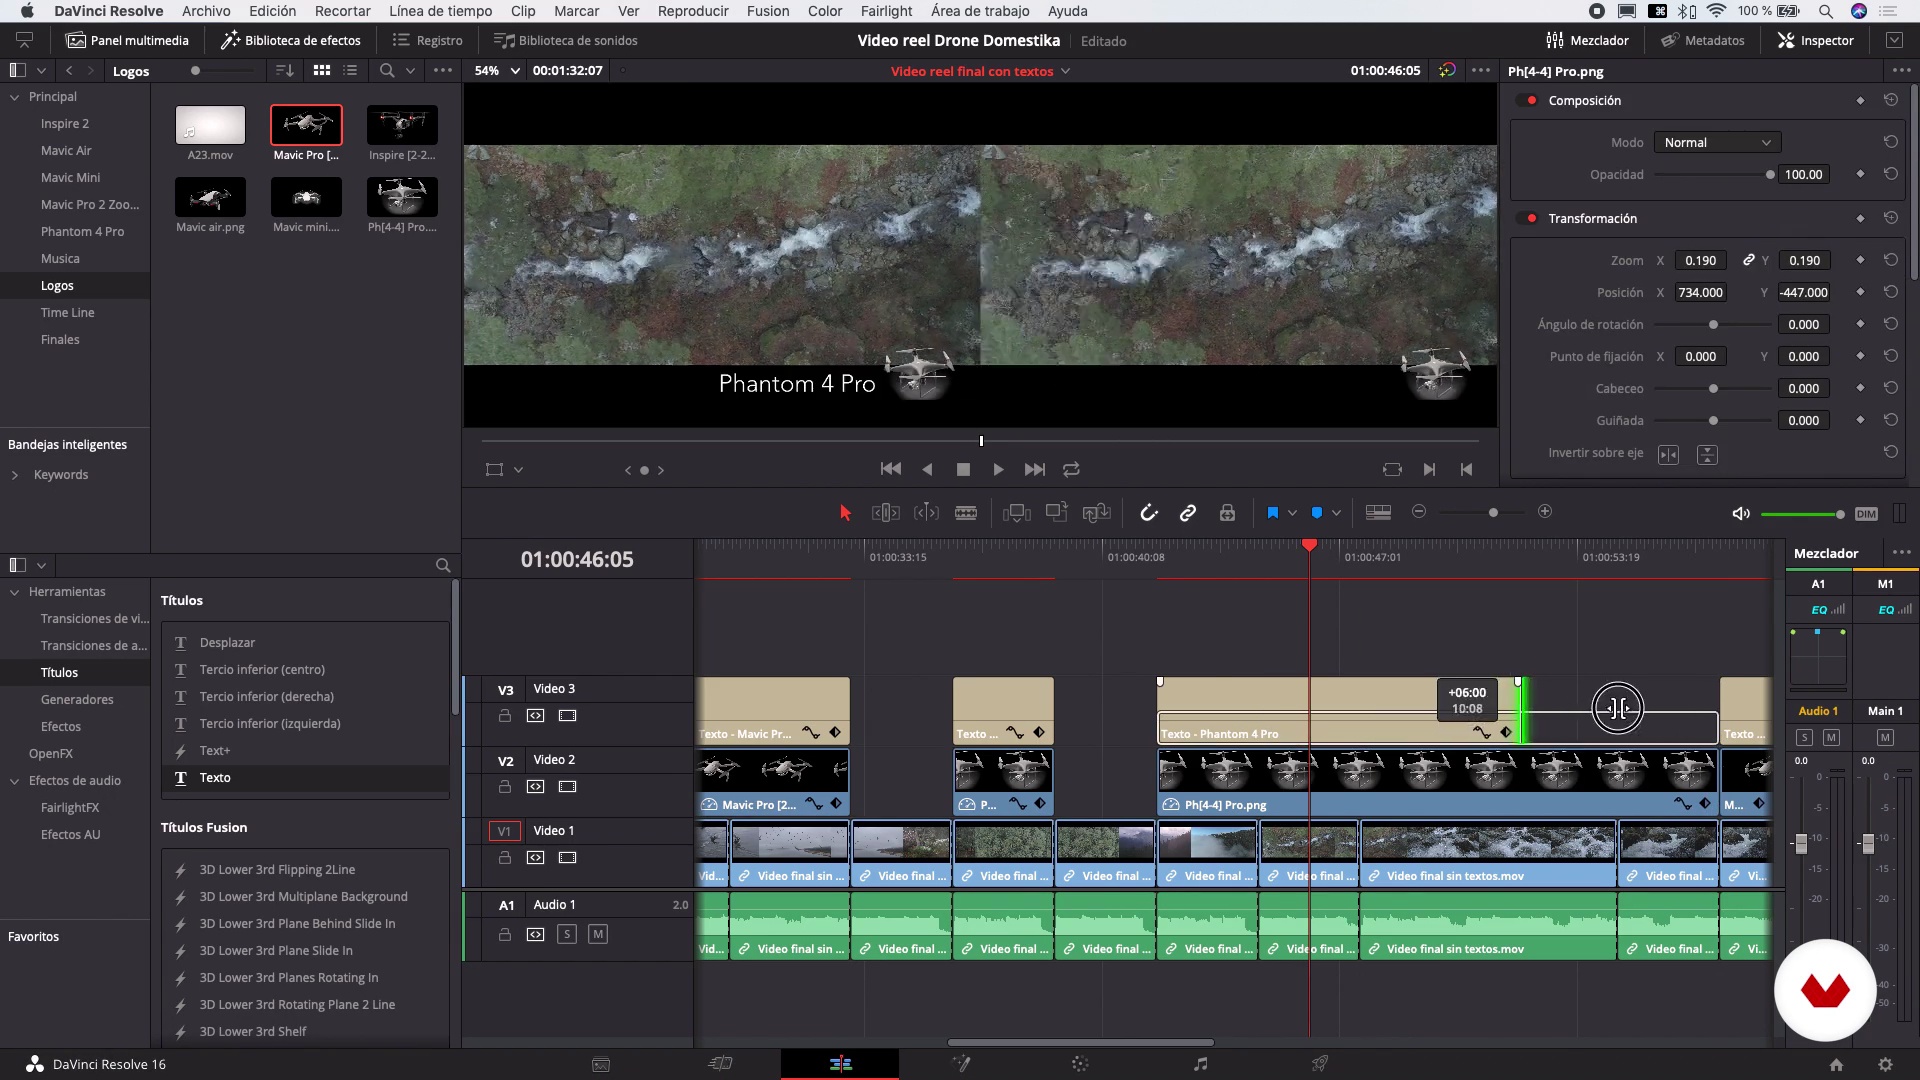This screenshot has width=1920, height=1080.
Task: Flip clip horizontally in Inspector
Action: tap(1668, 455)
